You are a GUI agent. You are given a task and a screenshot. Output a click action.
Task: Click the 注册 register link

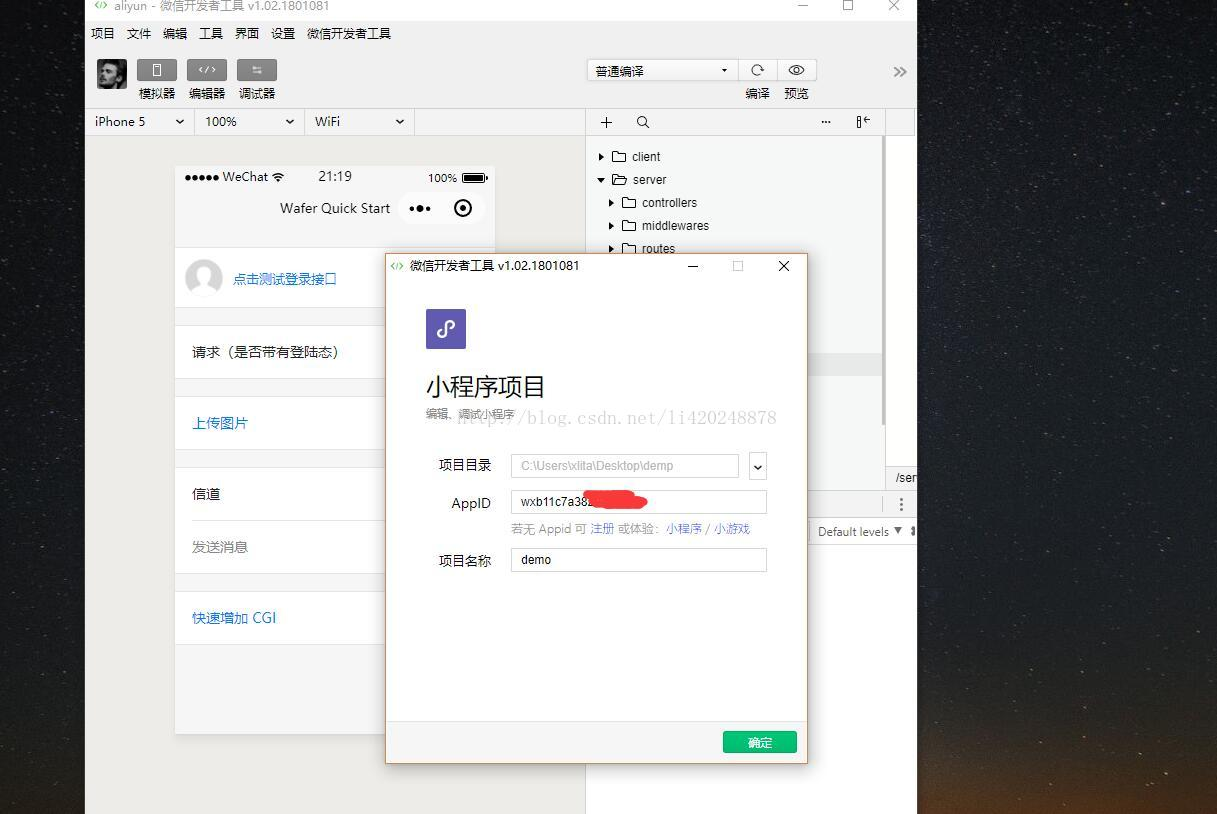(x=602, y=529)
